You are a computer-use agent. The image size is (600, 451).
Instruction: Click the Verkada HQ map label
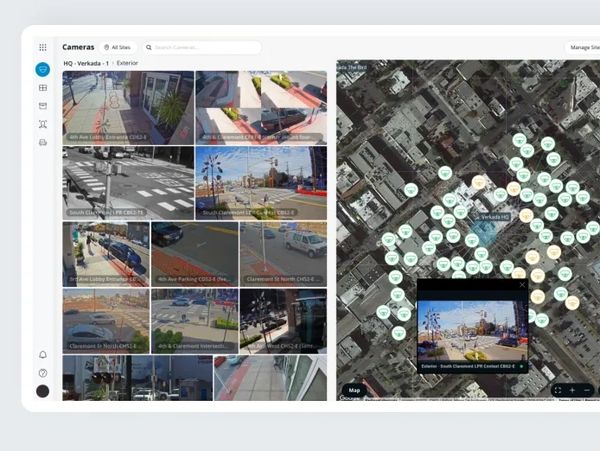tap(494, 216)
